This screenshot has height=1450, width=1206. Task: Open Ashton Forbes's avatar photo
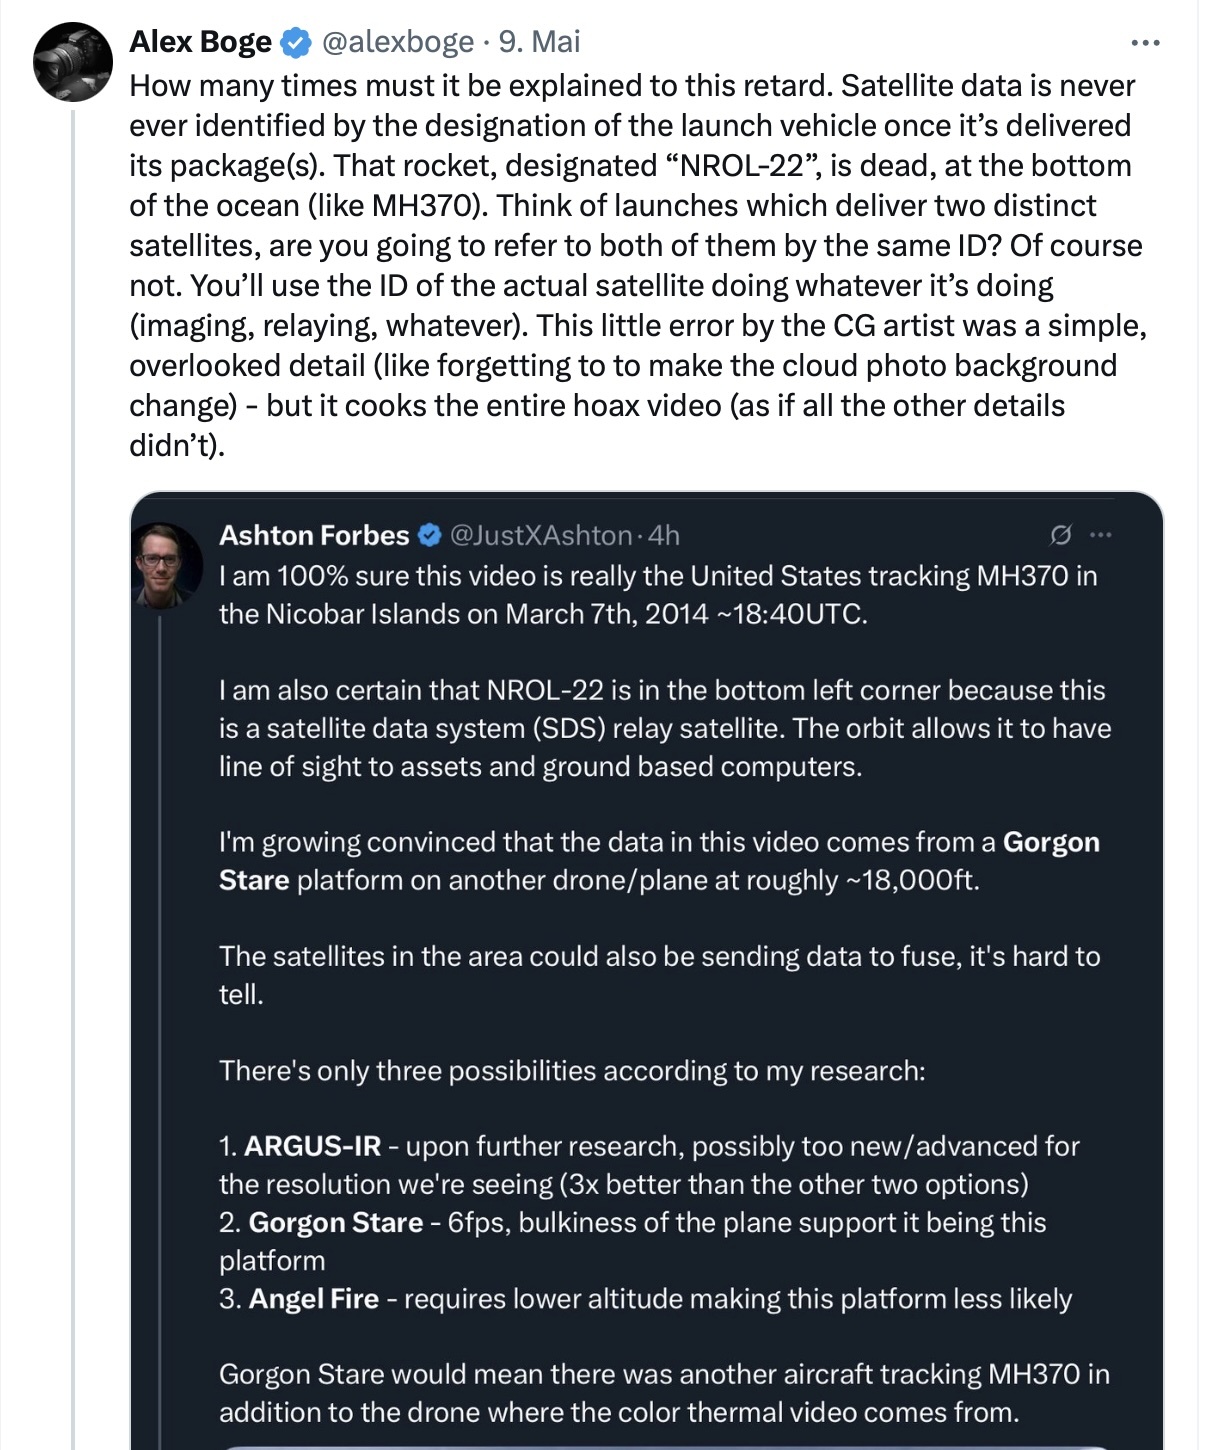click(x=168, y=565)
